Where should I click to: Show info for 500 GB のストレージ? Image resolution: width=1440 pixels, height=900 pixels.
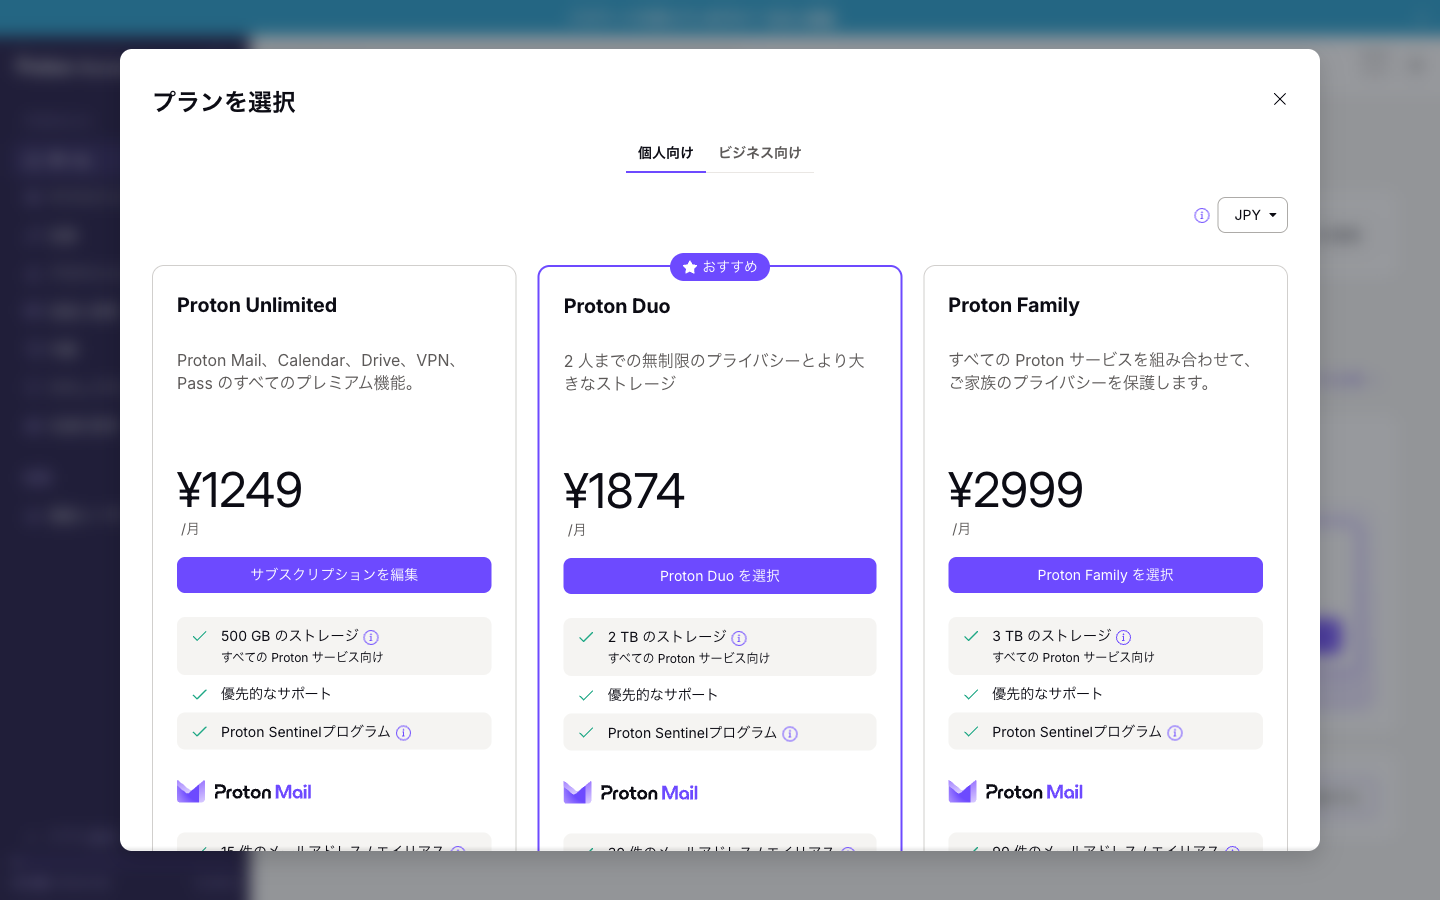coord(371,637)
